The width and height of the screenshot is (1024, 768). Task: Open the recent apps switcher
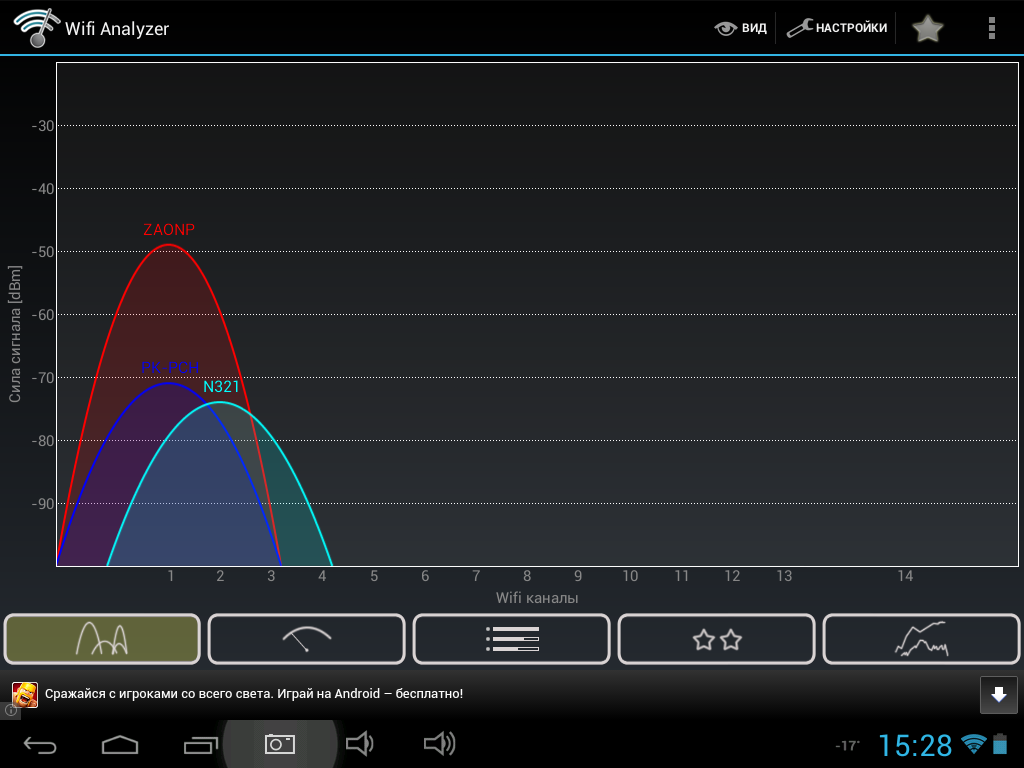point(200,744)
